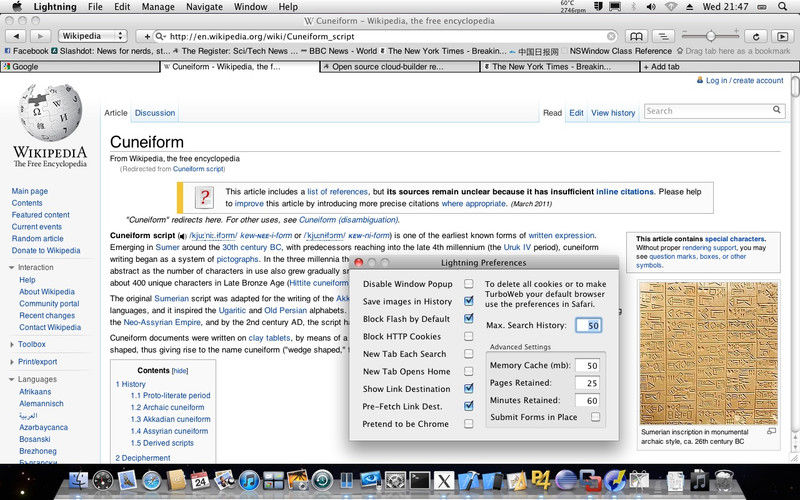The height and width of the screenshot is (500, 800).
Task: Click the + Add tab button
Action: coord(719,67)
